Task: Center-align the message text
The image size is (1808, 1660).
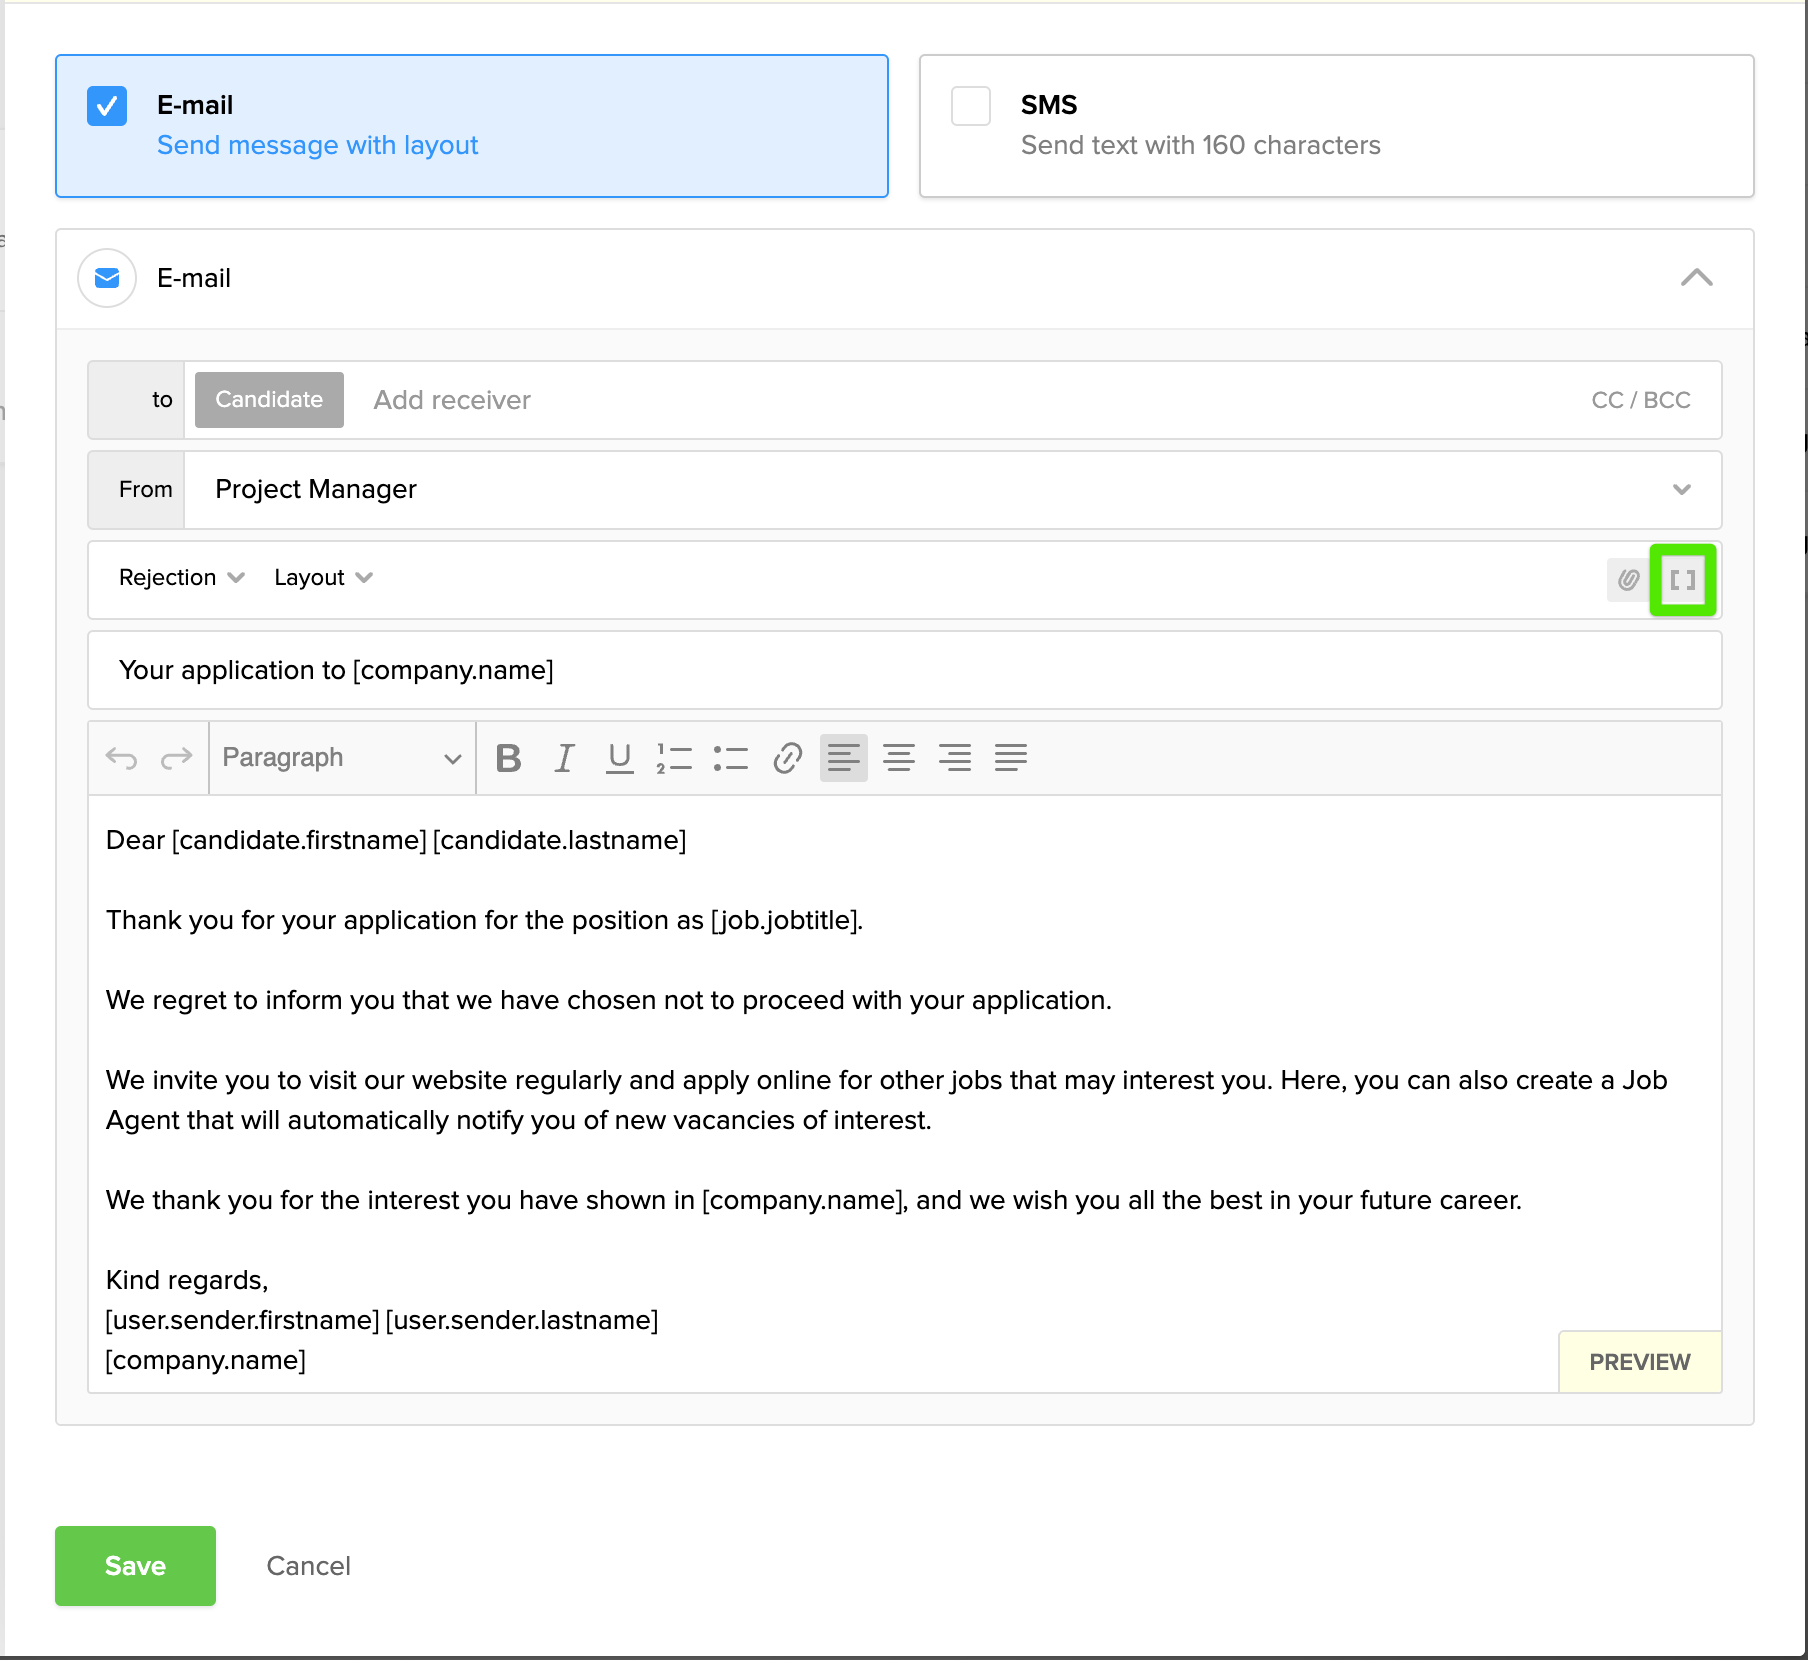Action: (899, 758)
